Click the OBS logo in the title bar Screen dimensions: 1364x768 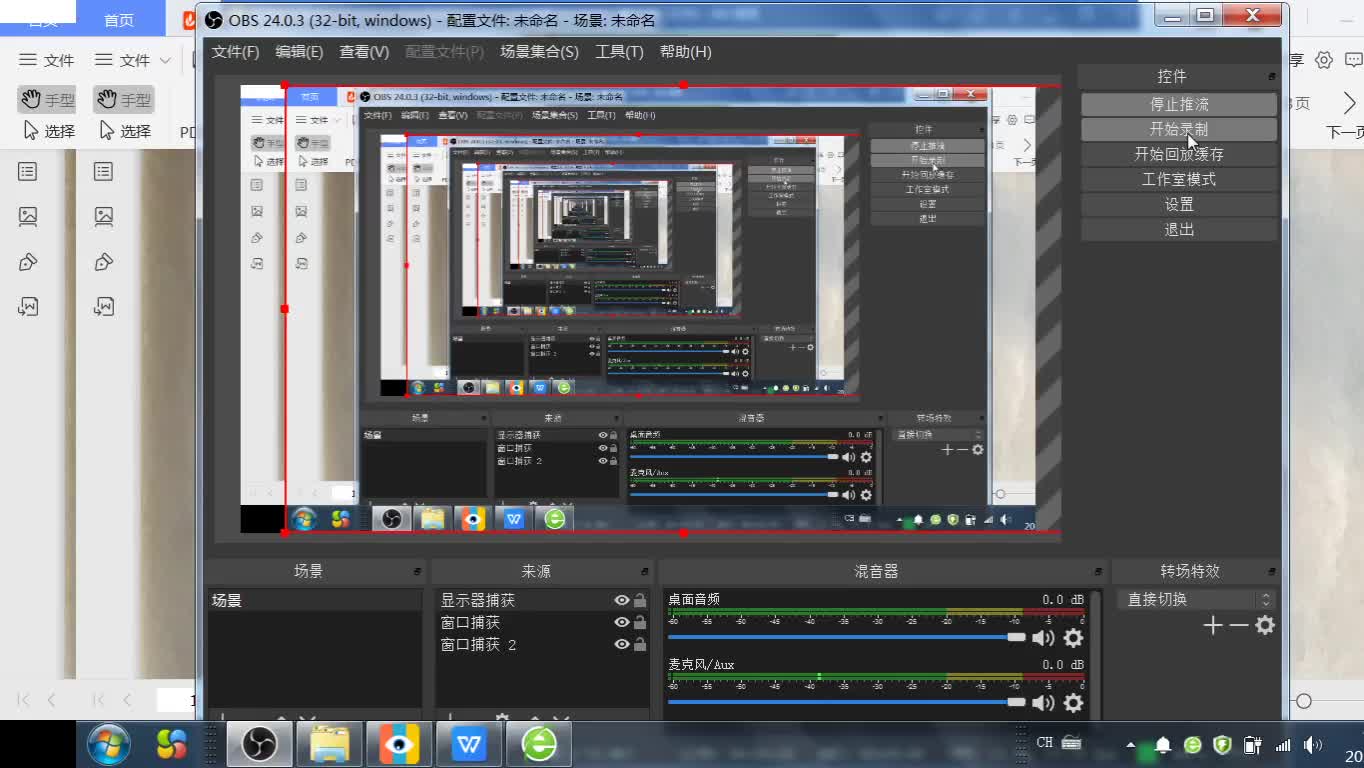214,20
